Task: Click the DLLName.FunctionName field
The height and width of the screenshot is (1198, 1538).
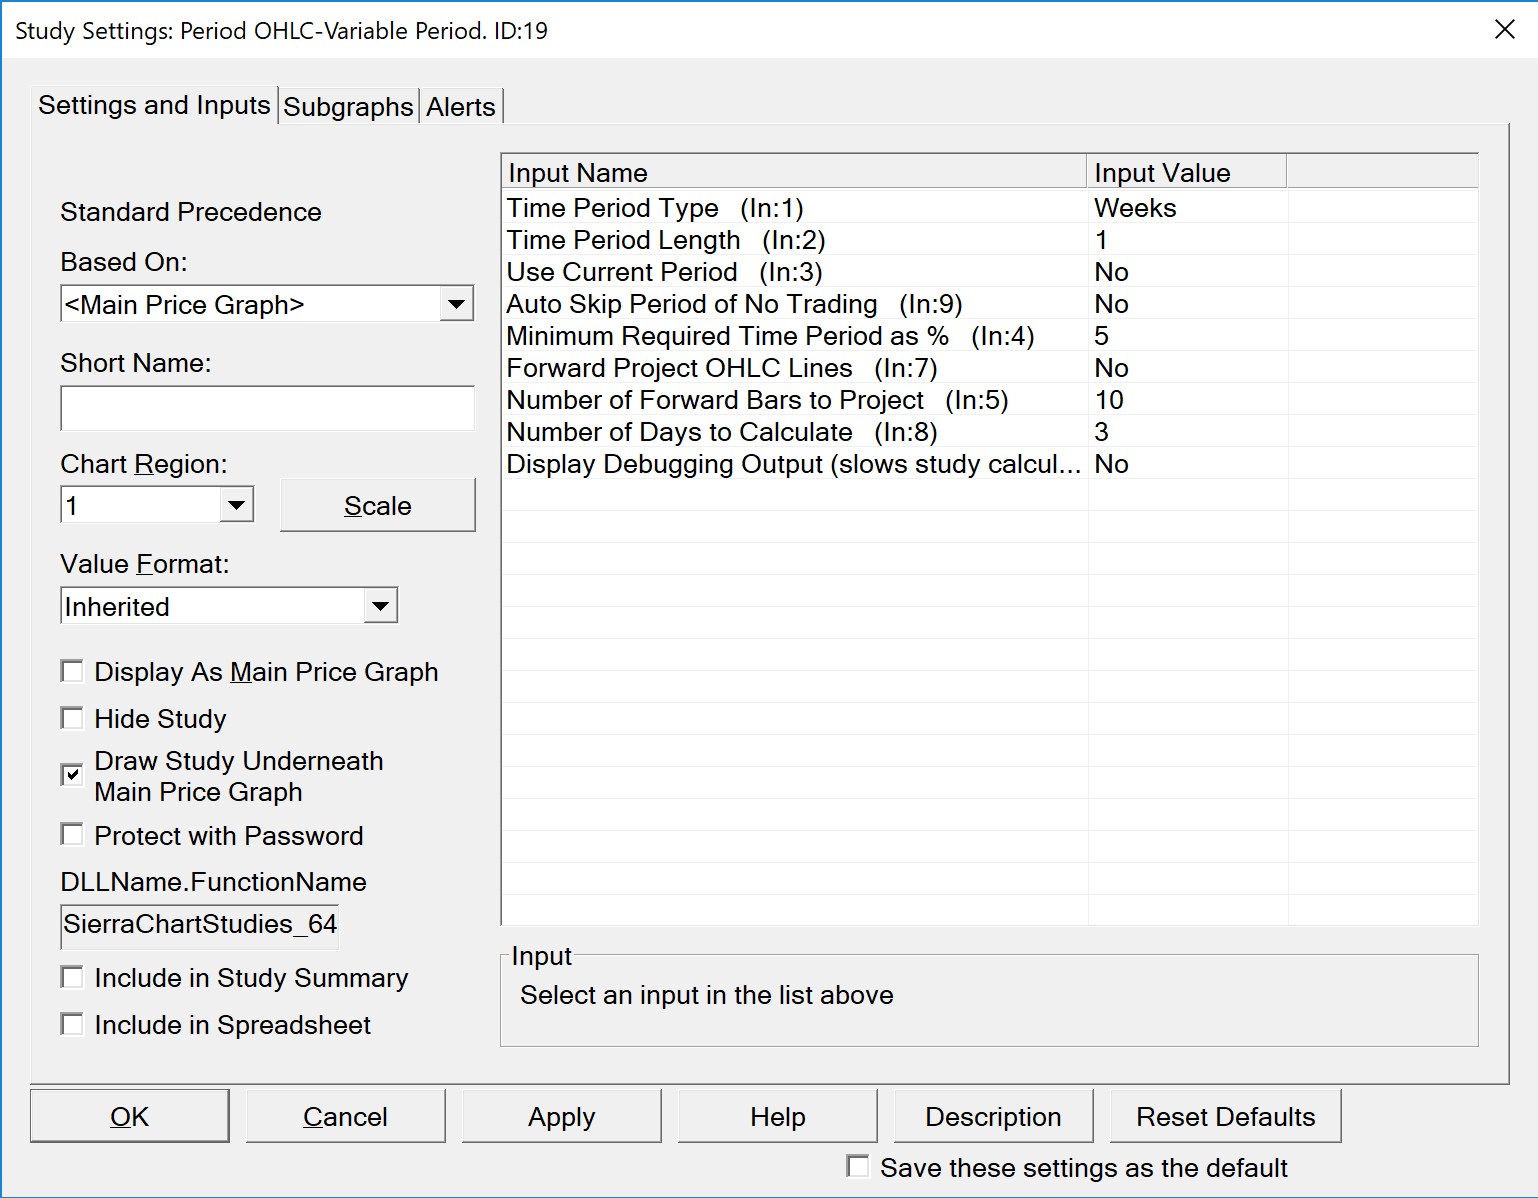Action: pos(200,925)
